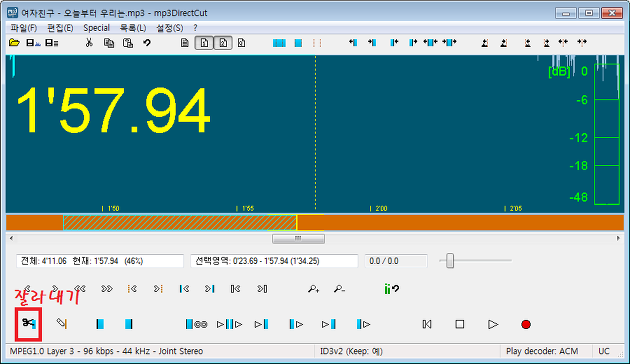Screen dimensions: 630x364
Task: Click the dB level meter on the right
Action: point(606,134)
